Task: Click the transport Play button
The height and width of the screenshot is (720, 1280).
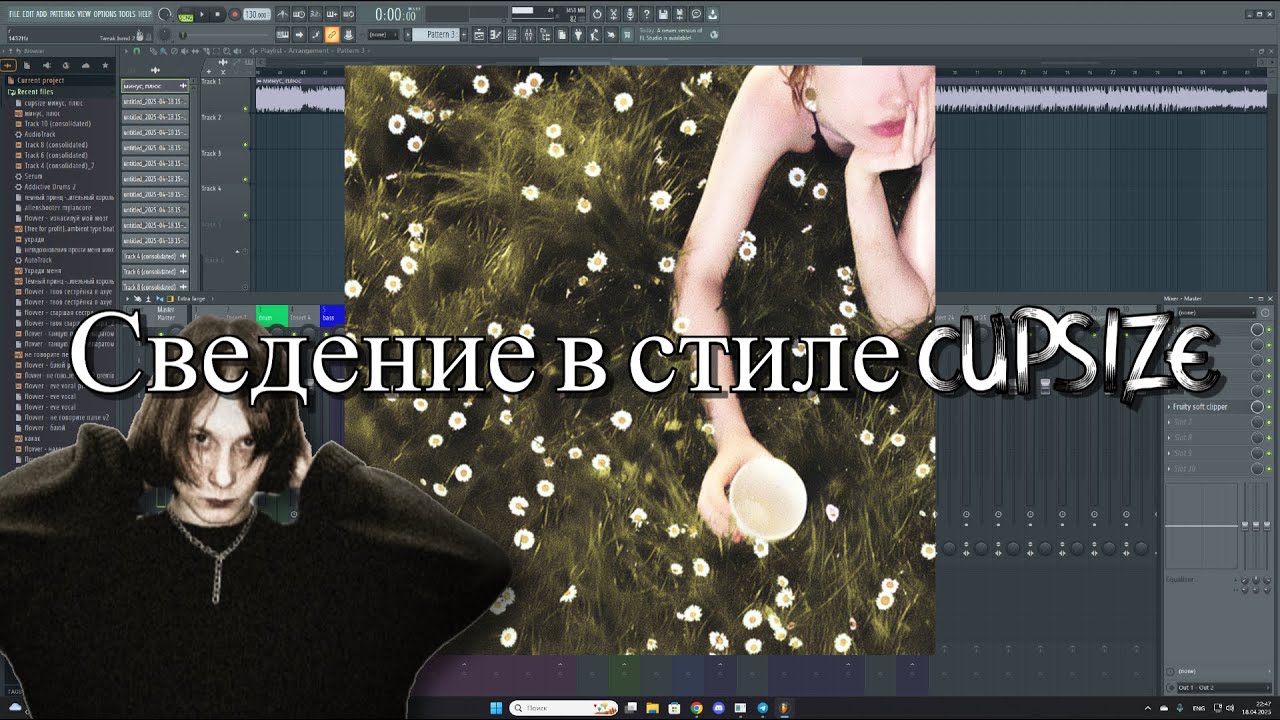Action: coord(202,15)
